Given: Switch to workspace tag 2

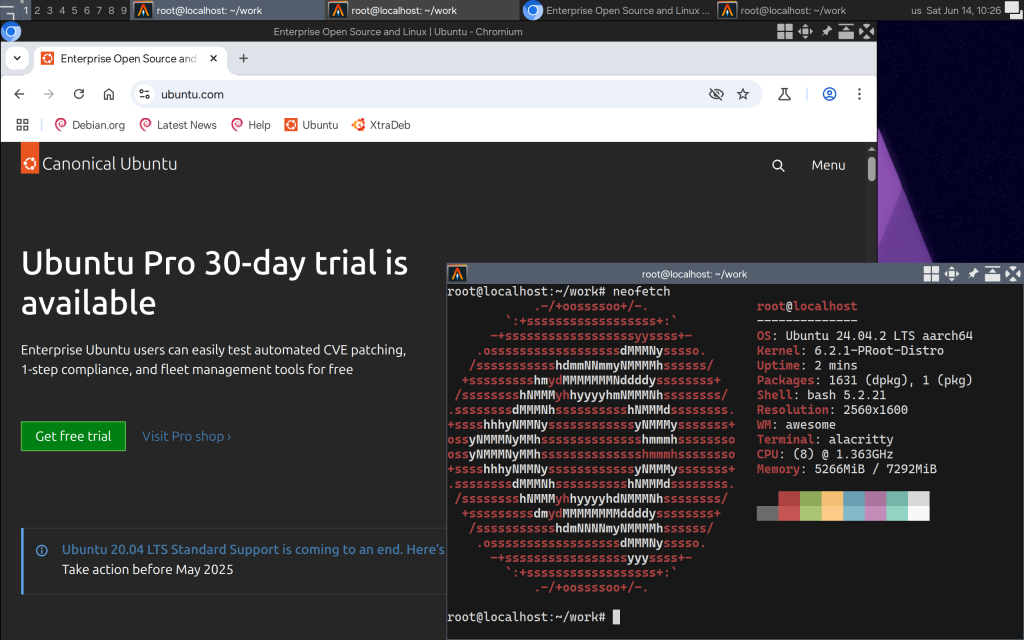Looking at the screenshot, I should click(37, 10).
